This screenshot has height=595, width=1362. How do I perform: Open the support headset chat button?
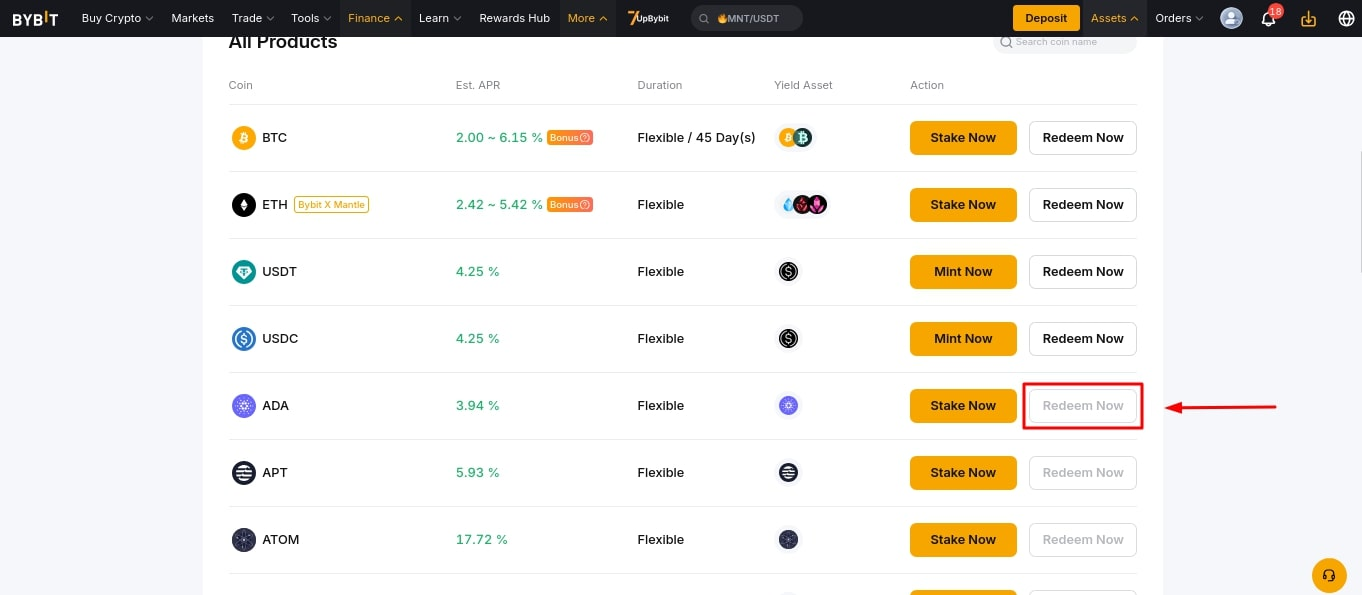pos(1329,575)
